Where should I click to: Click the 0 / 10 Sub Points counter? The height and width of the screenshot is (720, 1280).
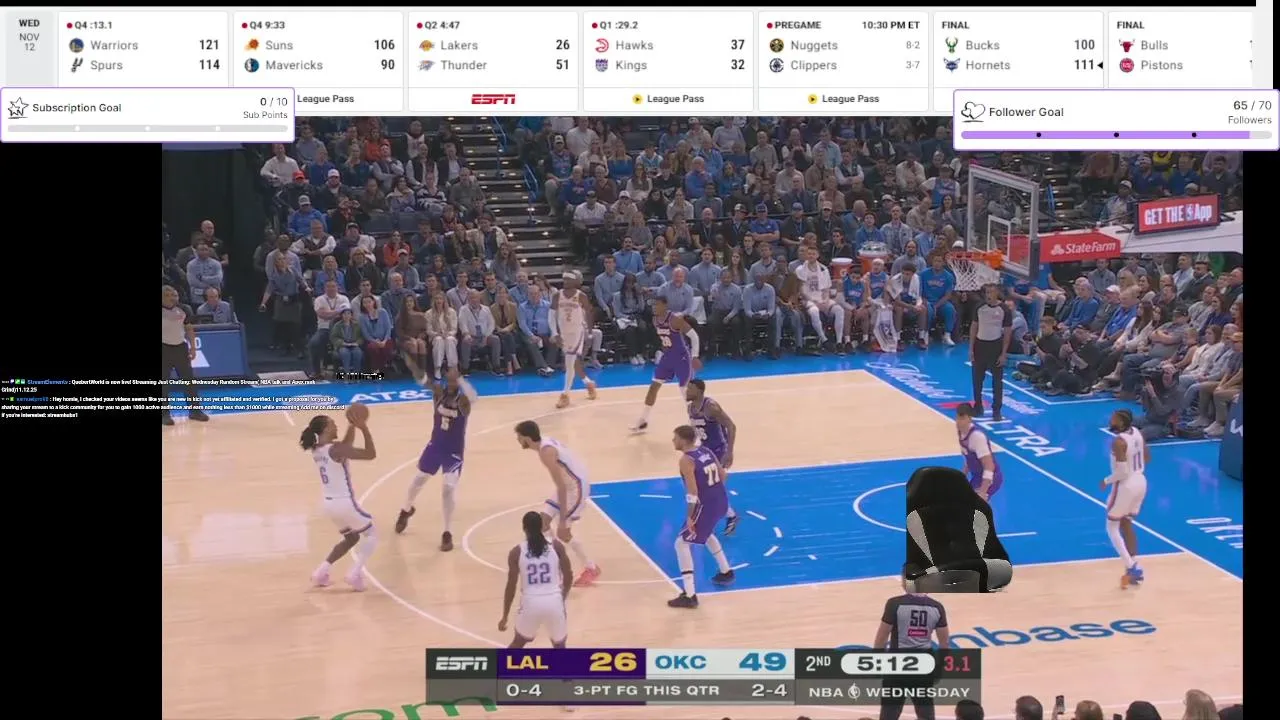265,108
